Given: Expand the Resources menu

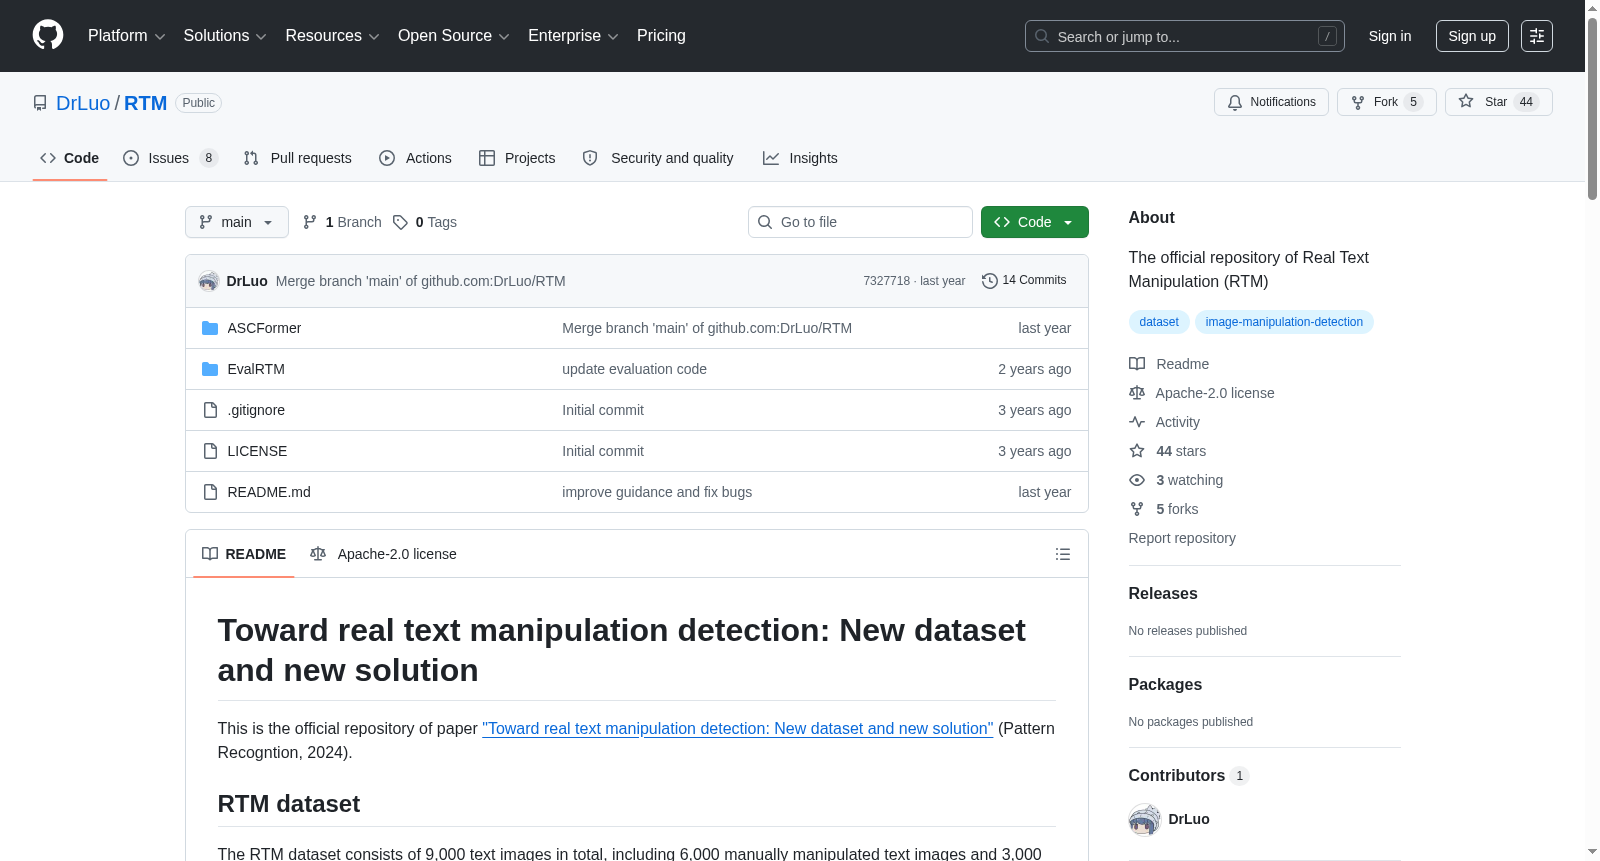Looking at the screenshot, I should tap(332, 36).
